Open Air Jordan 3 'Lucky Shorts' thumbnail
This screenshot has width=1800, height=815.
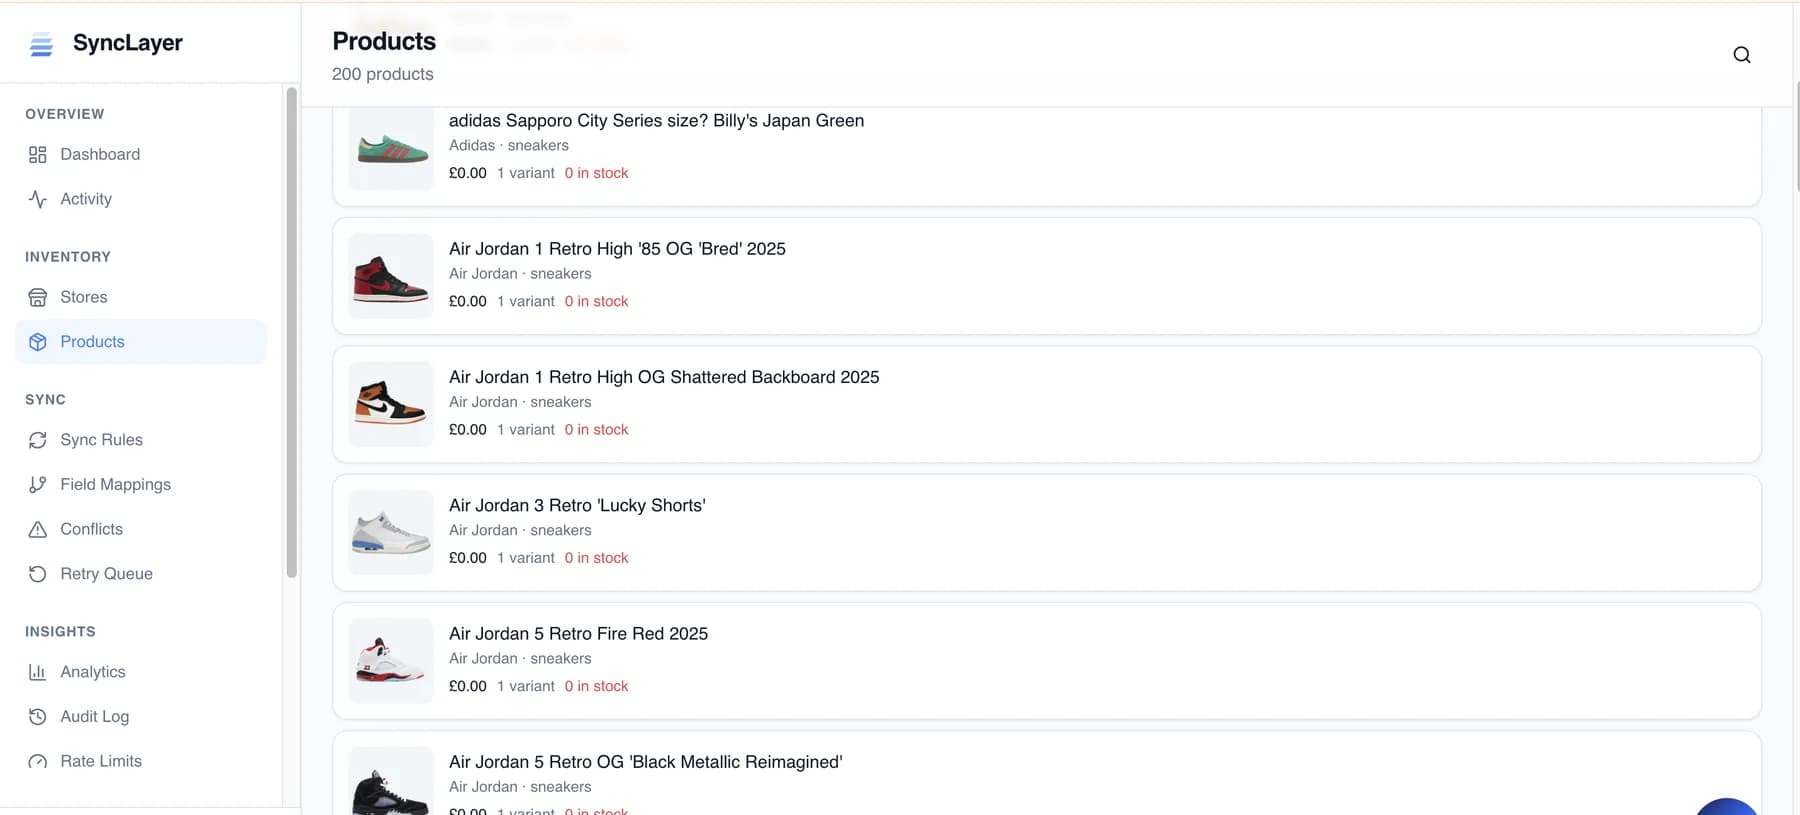(391, 532)
